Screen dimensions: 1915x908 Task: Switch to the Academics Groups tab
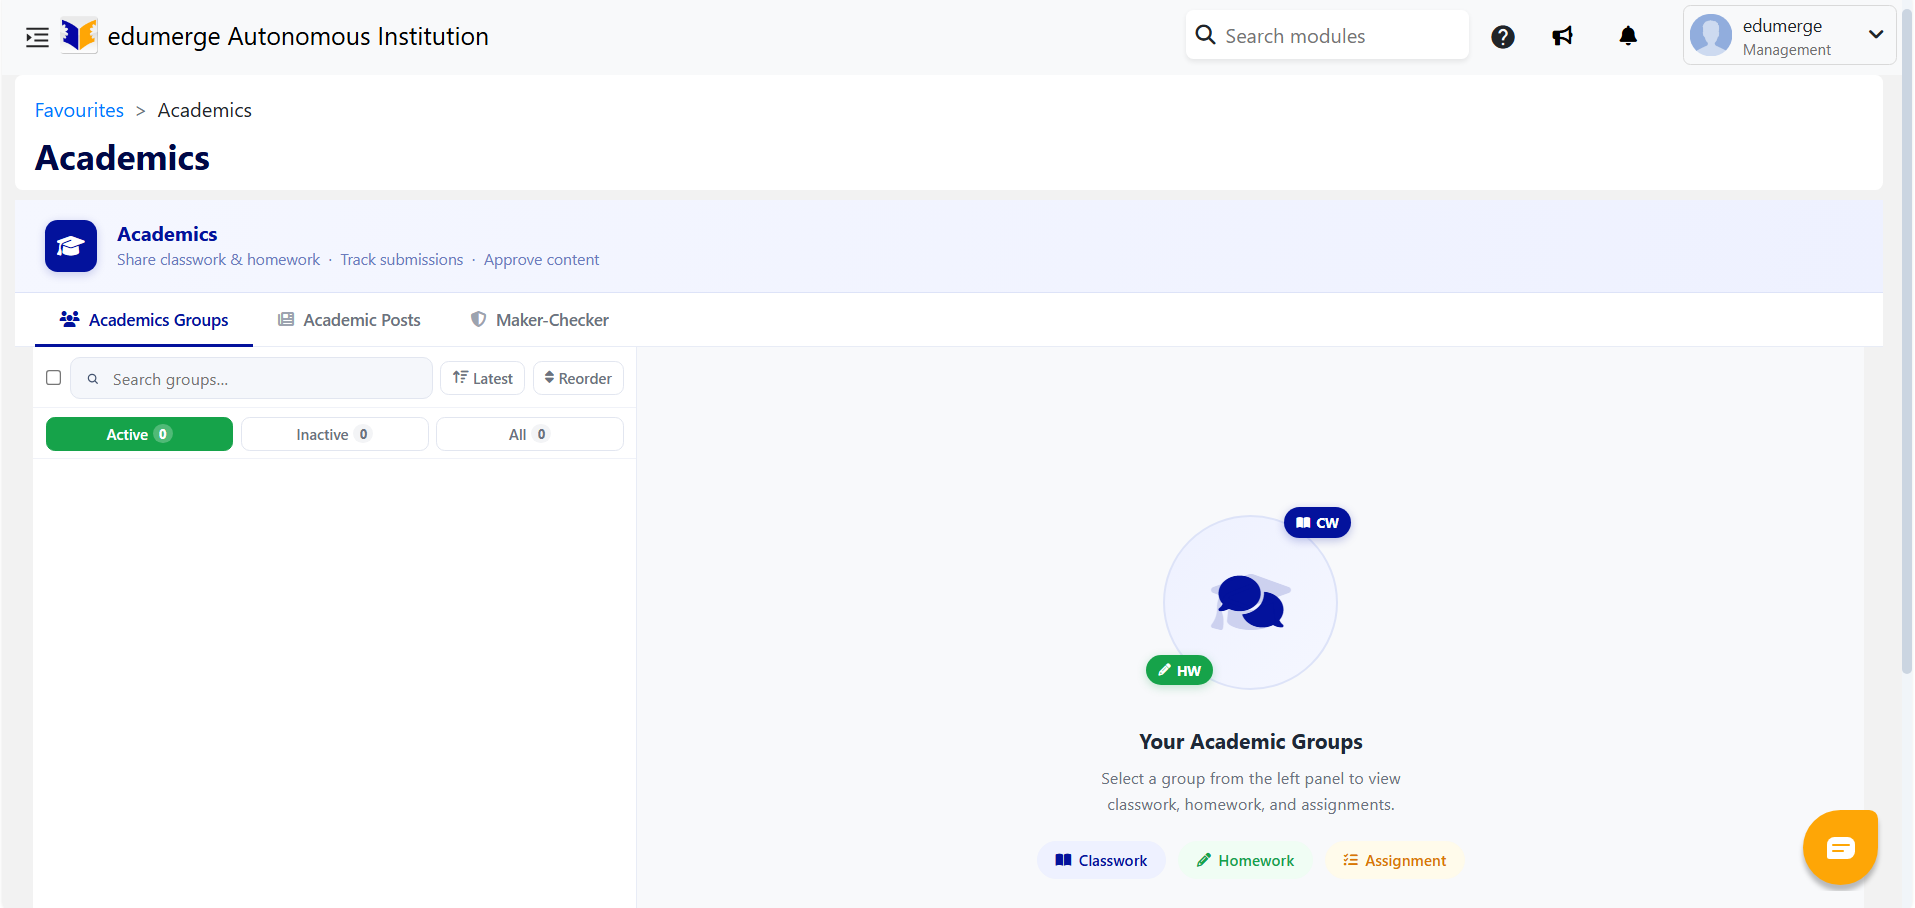pos(144,320)
